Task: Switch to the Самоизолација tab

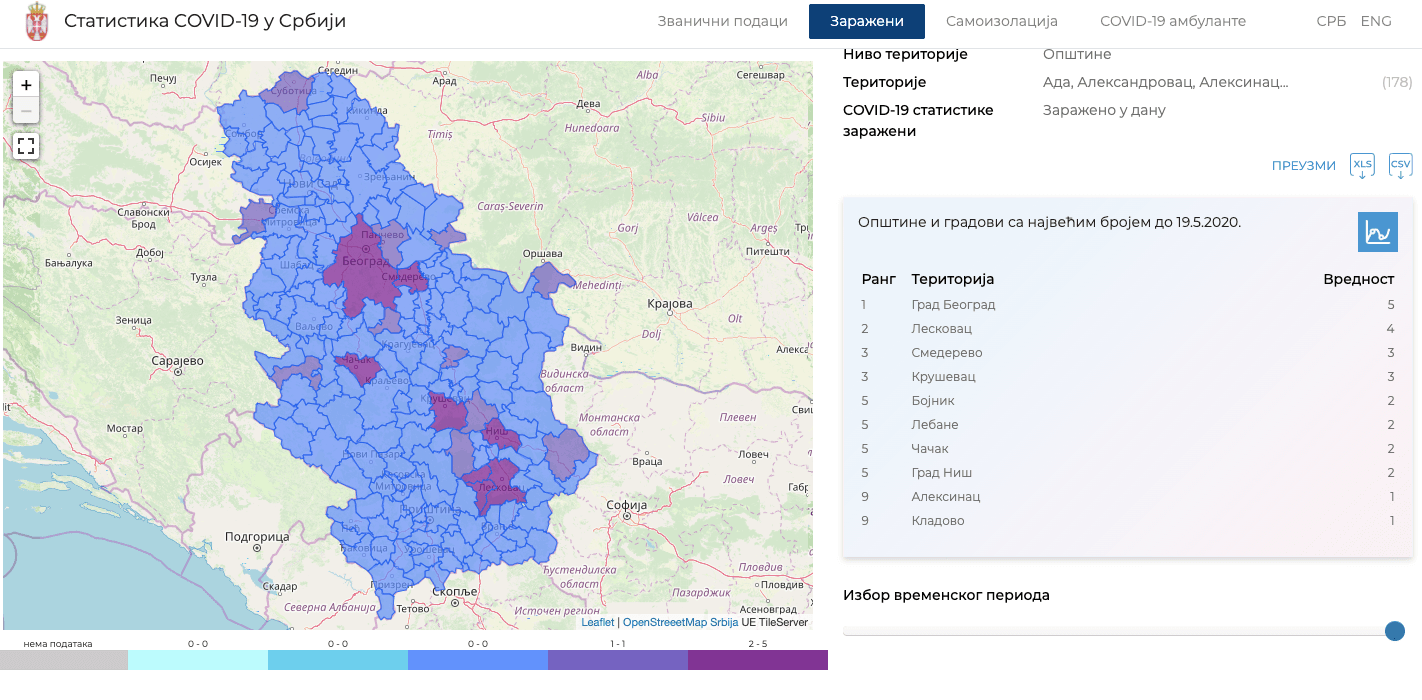Action: tap(1001, 21)
